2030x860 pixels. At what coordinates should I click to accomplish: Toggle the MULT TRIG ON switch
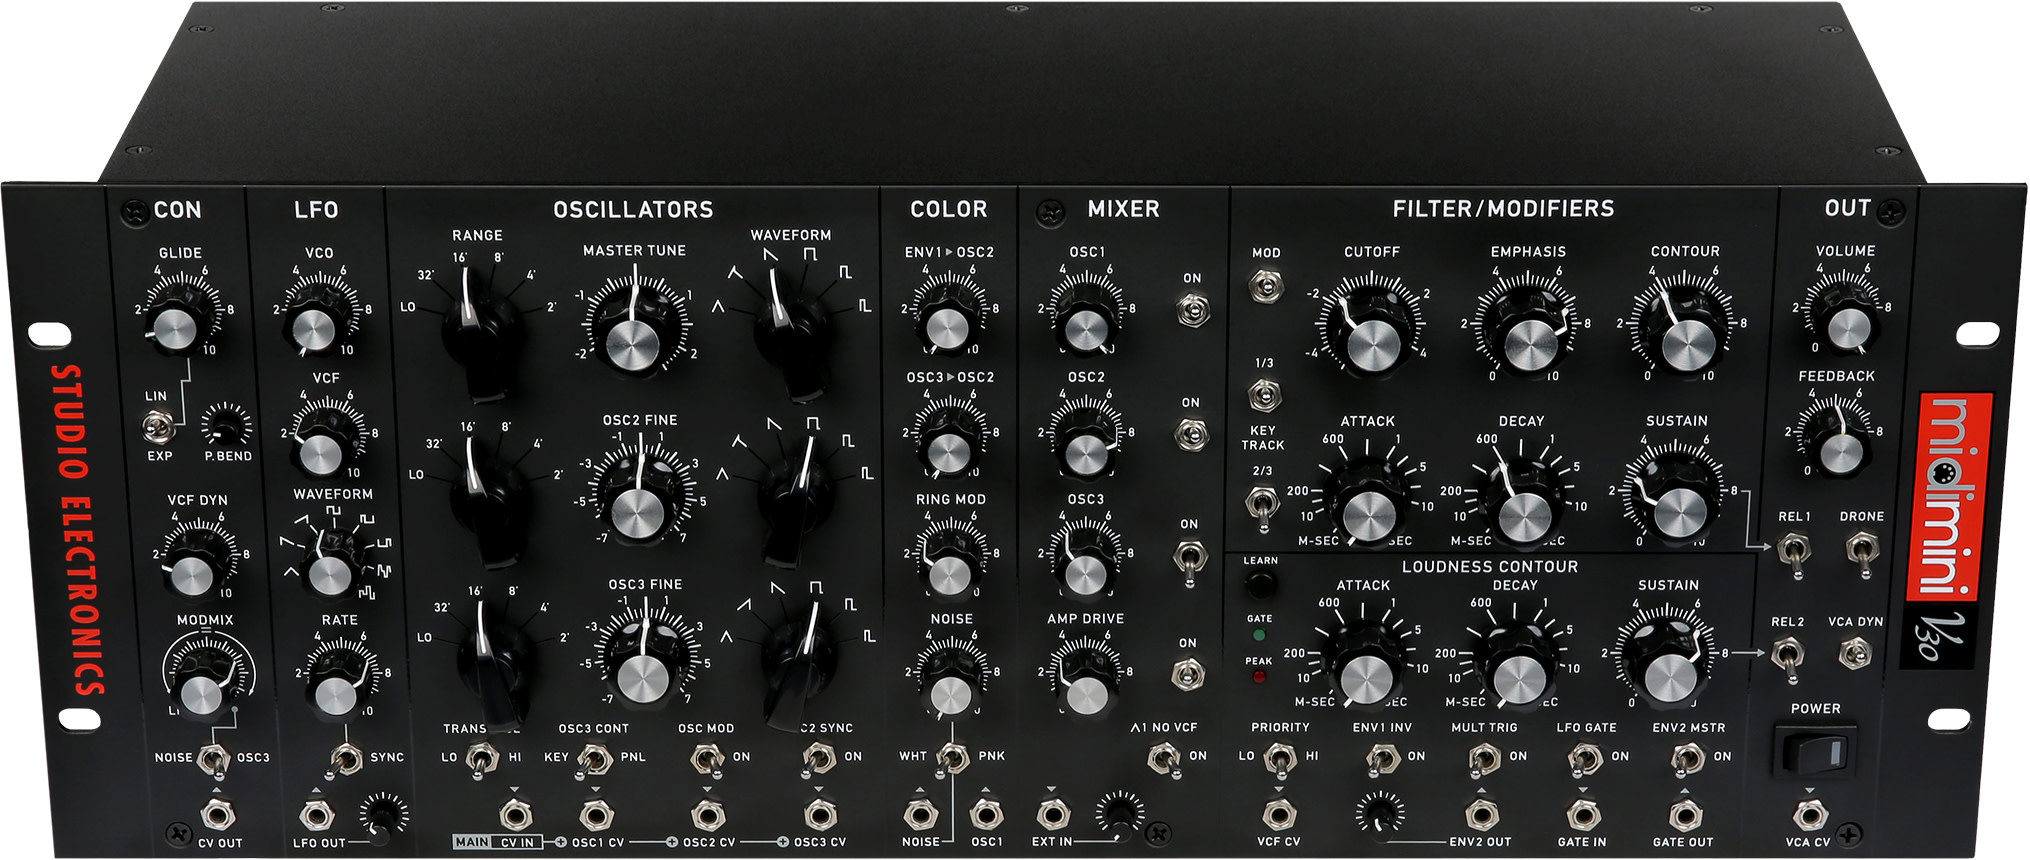tap(1484, 760)
